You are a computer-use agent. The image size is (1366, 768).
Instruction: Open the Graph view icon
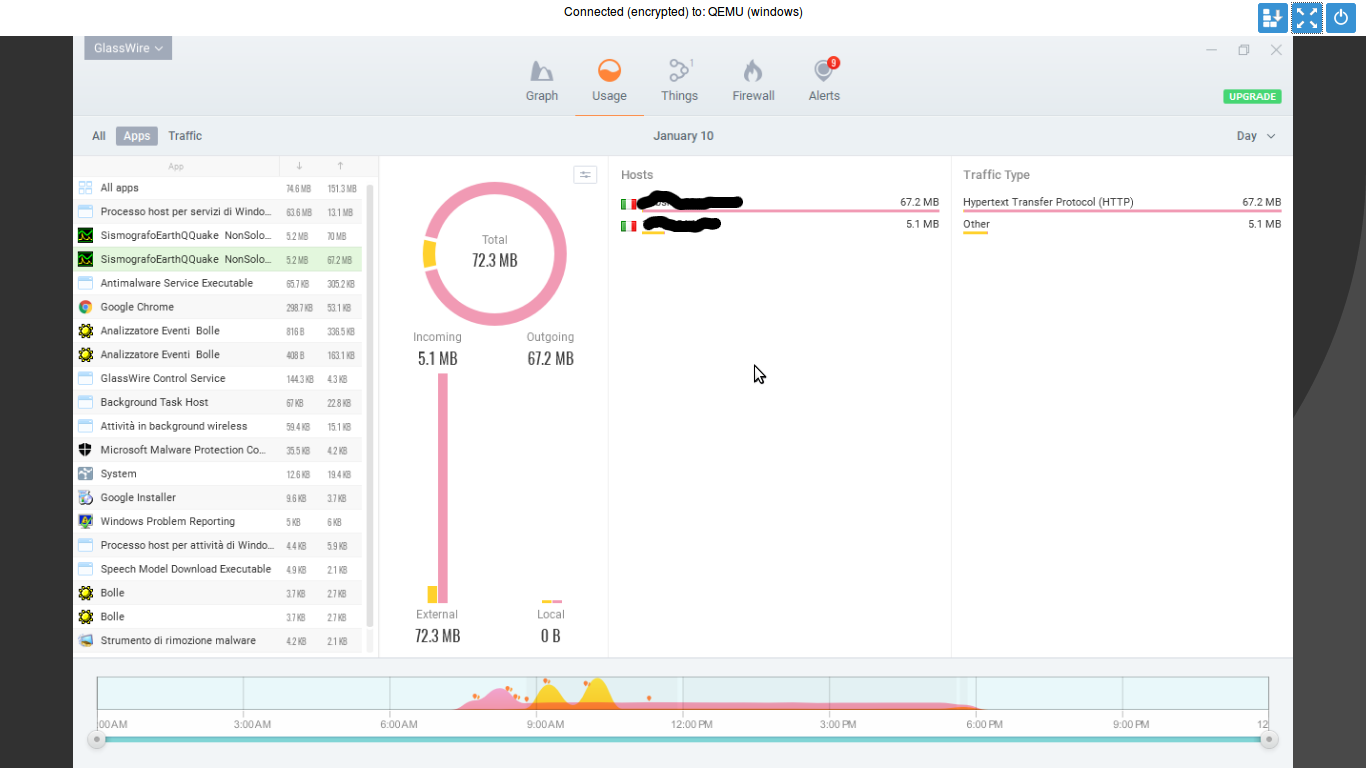tap(541, 71)
